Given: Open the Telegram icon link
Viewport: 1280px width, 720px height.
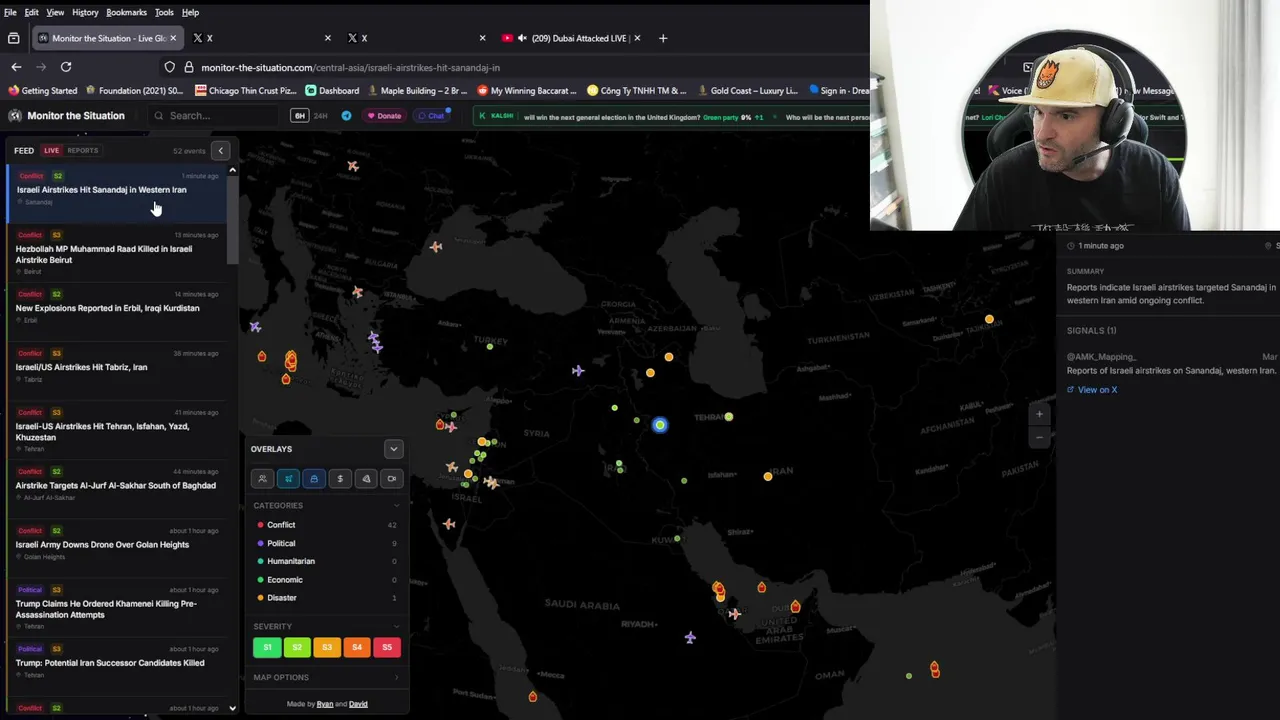Looking at the screenshot, I should (346, 116).
